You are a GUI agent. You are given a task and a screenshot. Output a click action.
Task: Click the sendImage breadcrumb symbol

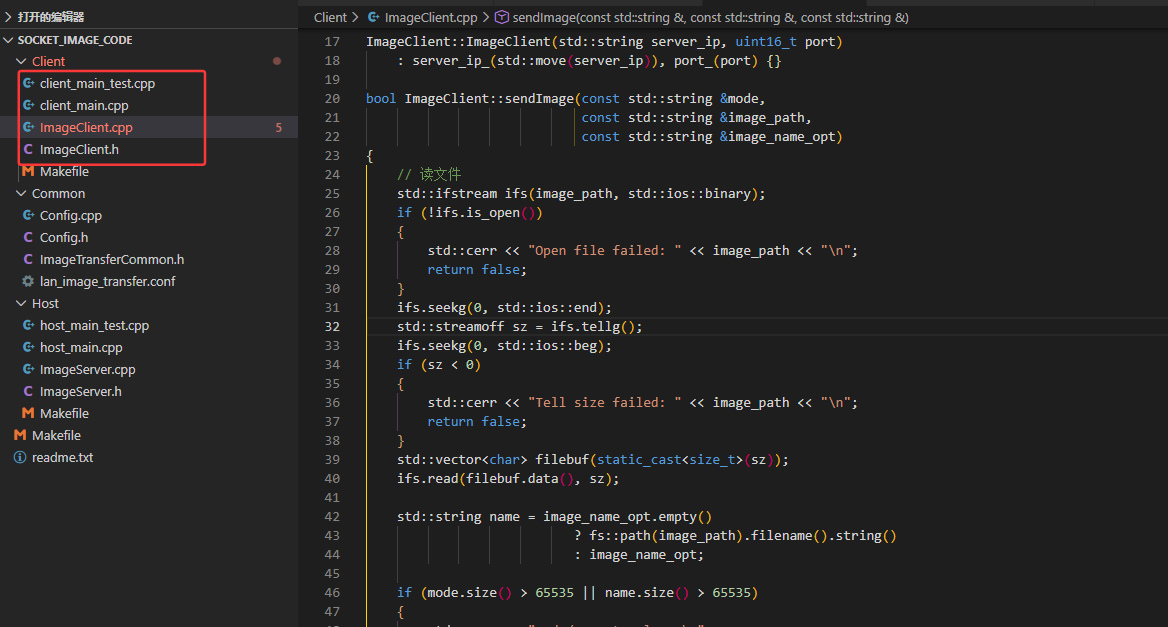[711, 17]
